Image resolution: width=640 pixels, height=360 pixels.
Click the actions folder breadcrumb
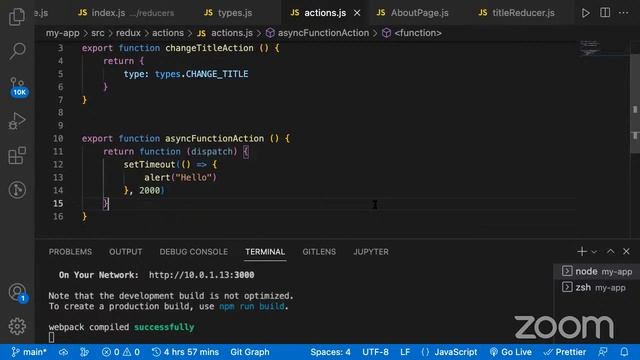(168, 33)
